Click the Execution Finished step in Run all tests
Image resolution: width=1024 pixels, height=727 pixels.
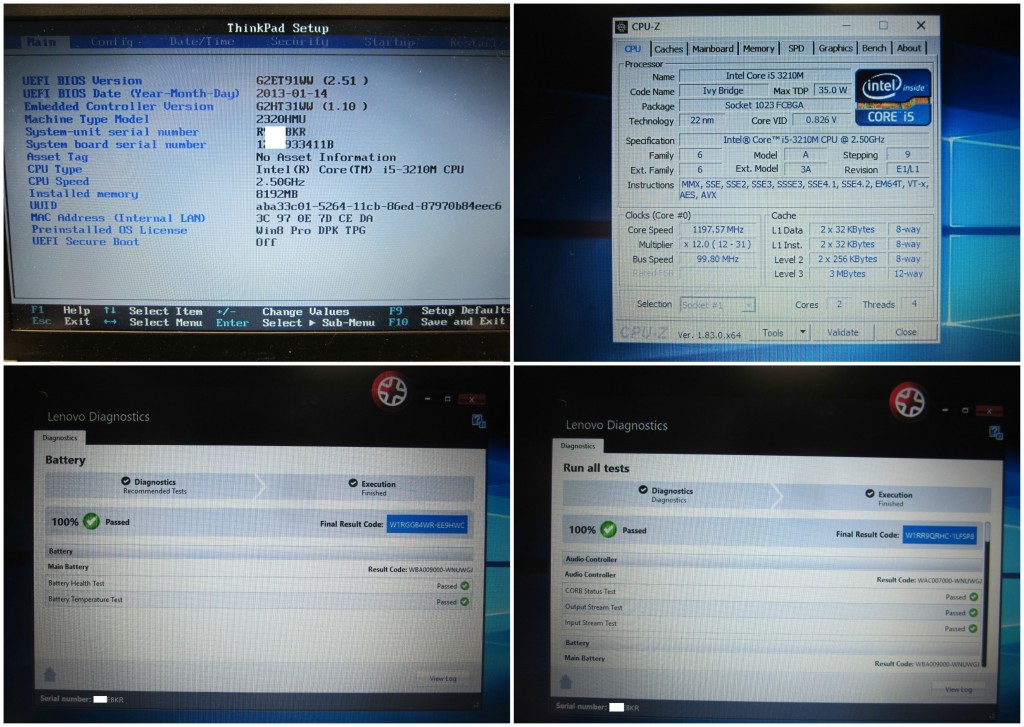[x=889, y=498]
